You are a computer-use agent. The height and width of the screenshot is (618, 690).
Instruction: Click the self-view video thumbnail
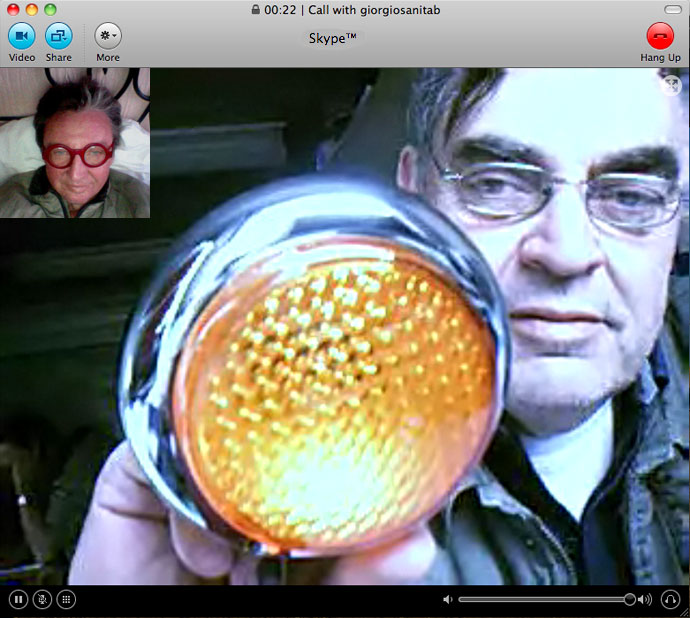(x=75, y=143)
